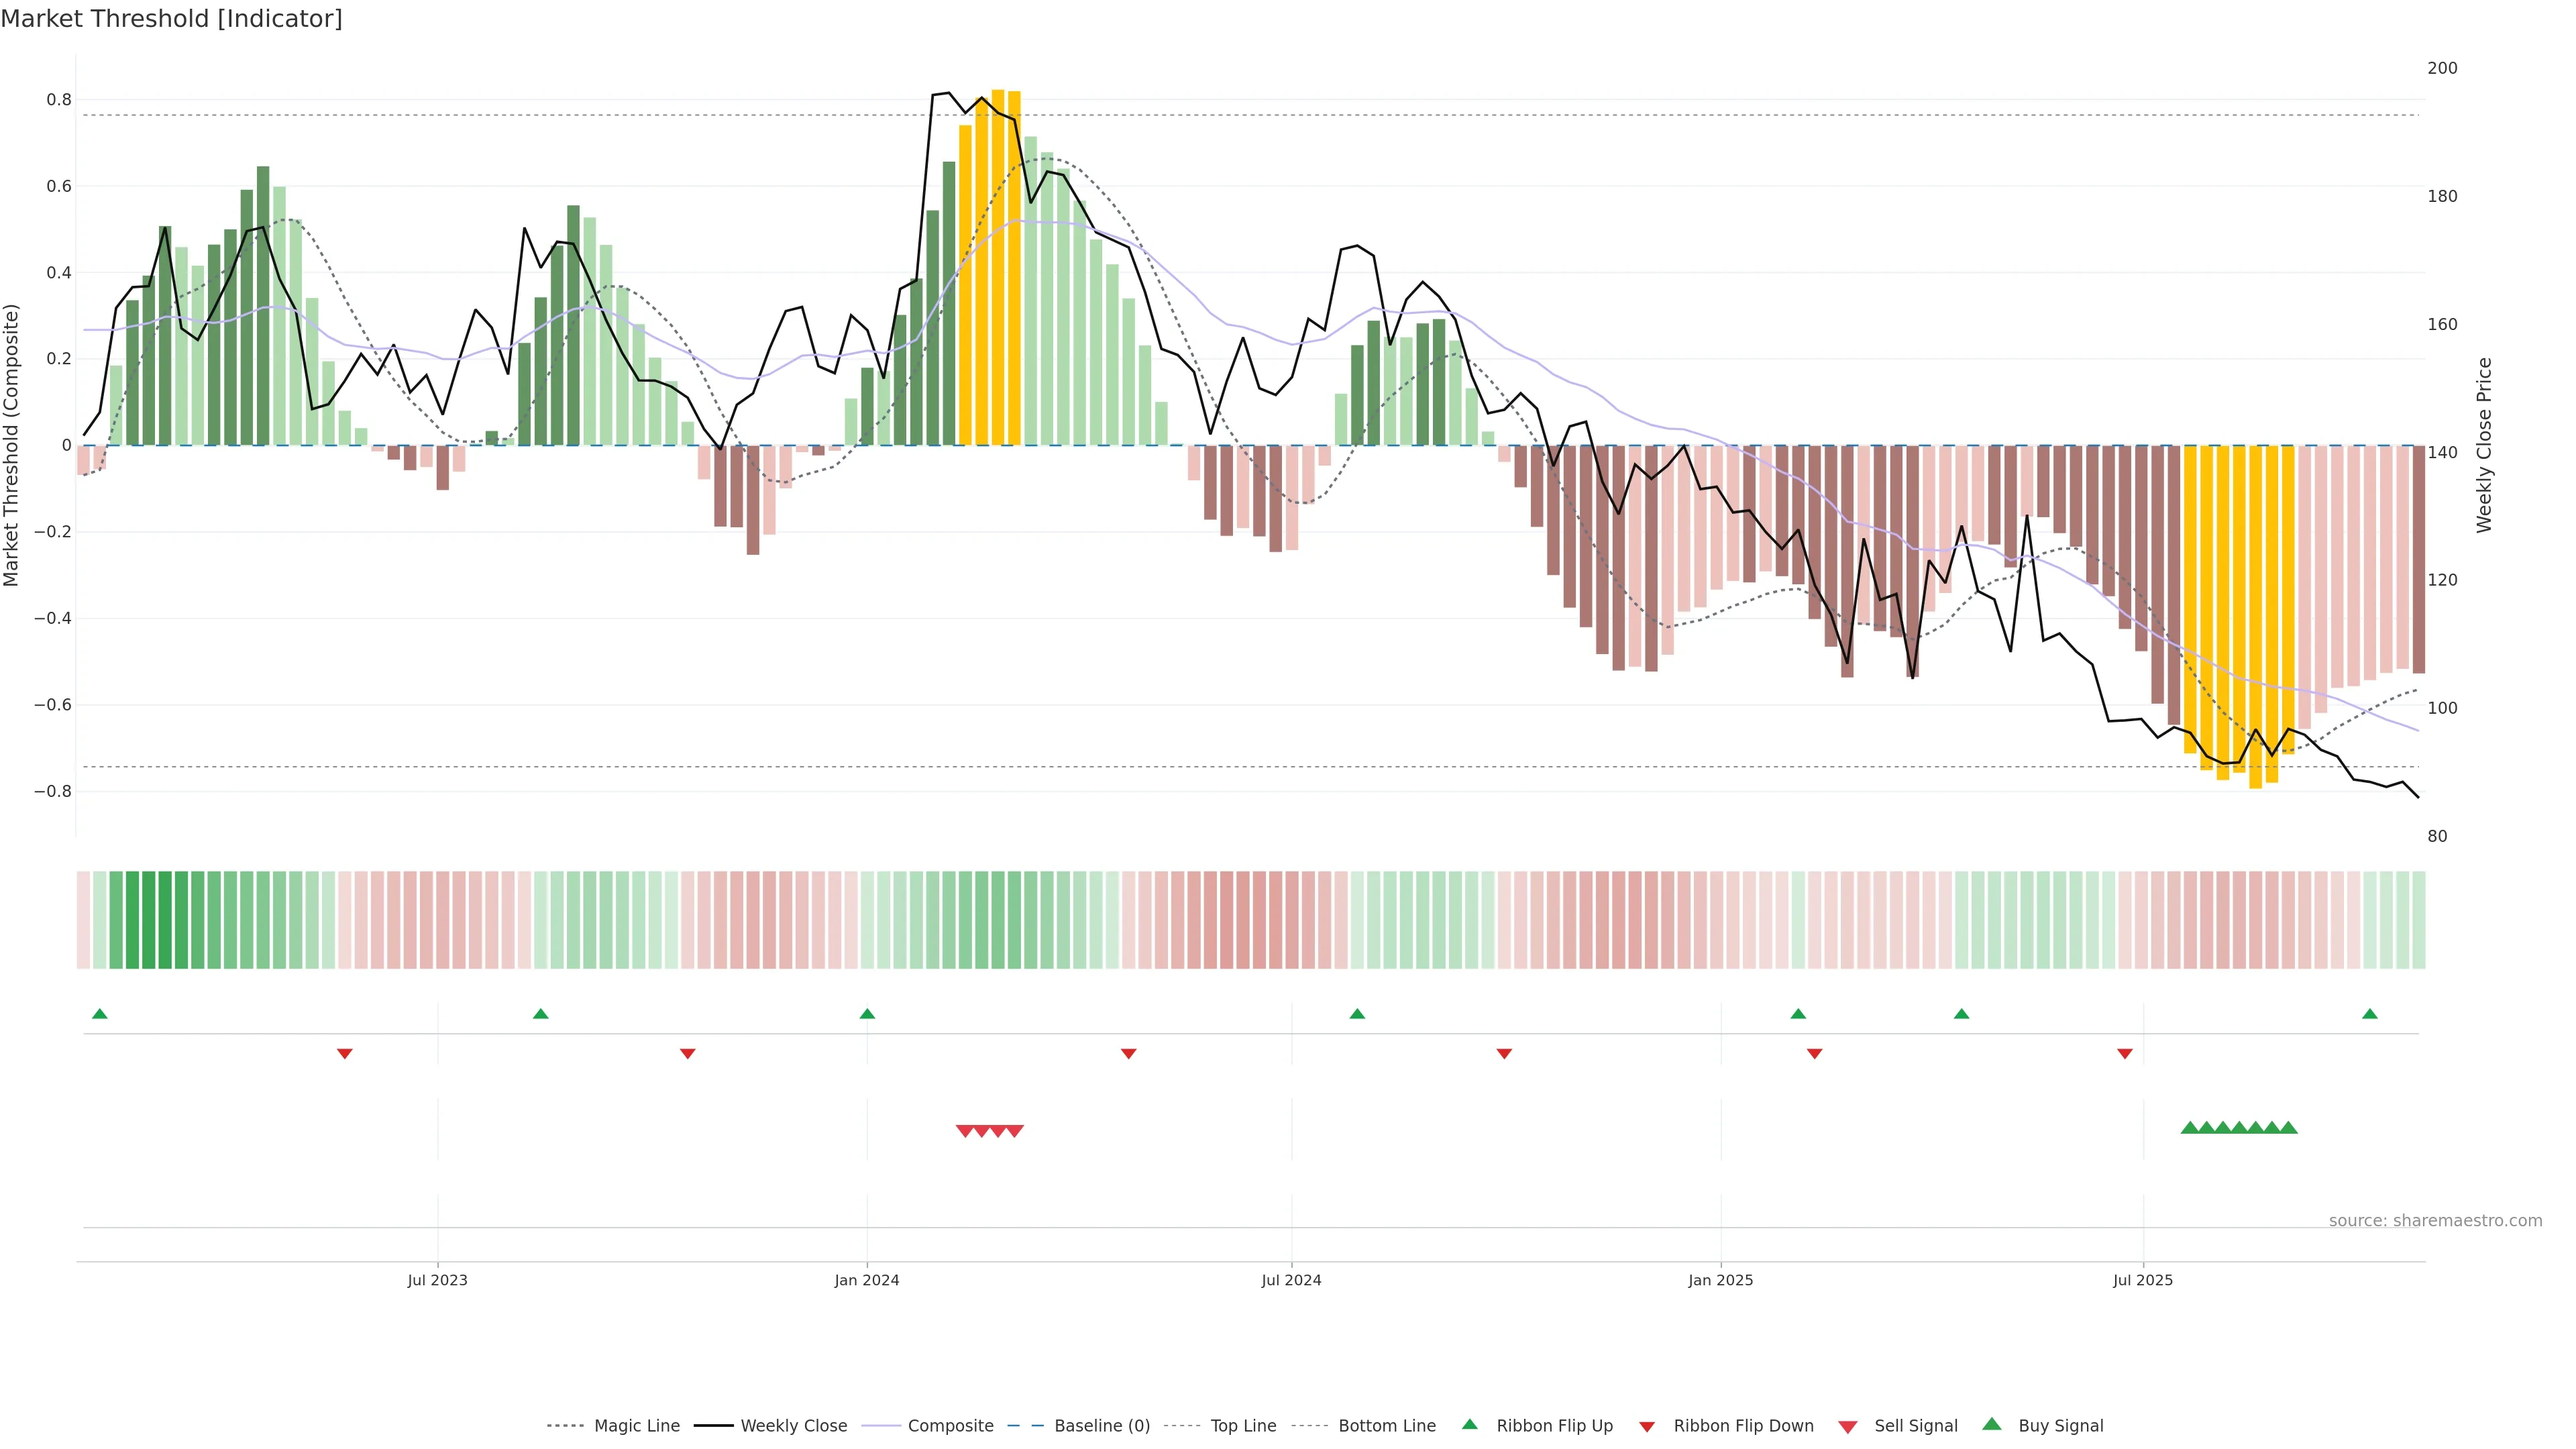Click the final Ribbon Flip Up marker after Jul 2025
This screenshot has height=1449, width=2576.
(2369, 1014)
